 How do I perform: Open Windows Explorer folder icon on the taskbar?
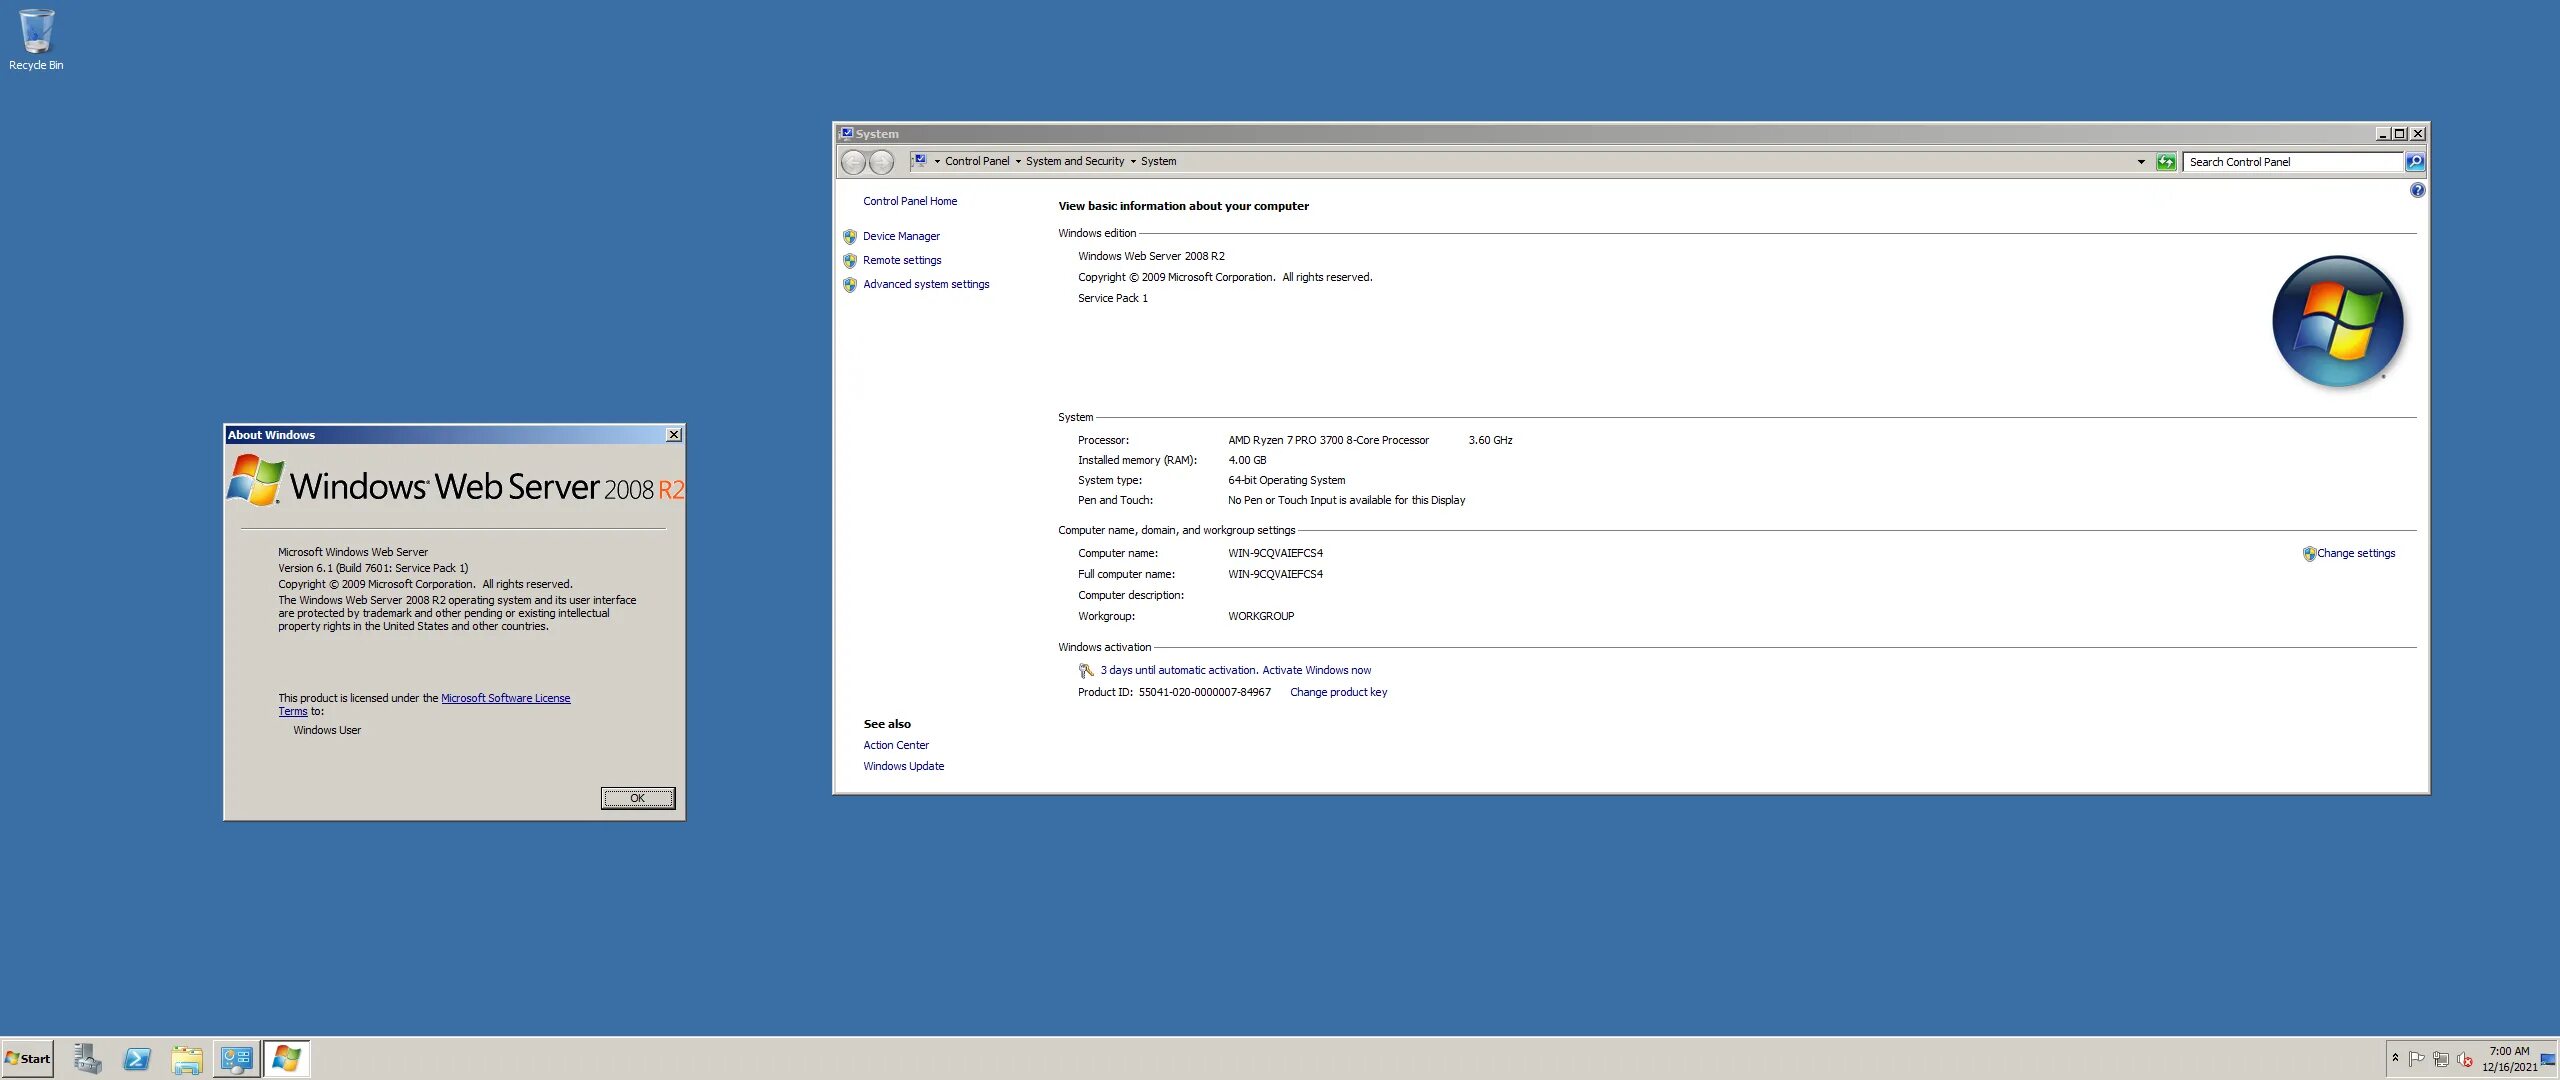tap(186, 1059)
